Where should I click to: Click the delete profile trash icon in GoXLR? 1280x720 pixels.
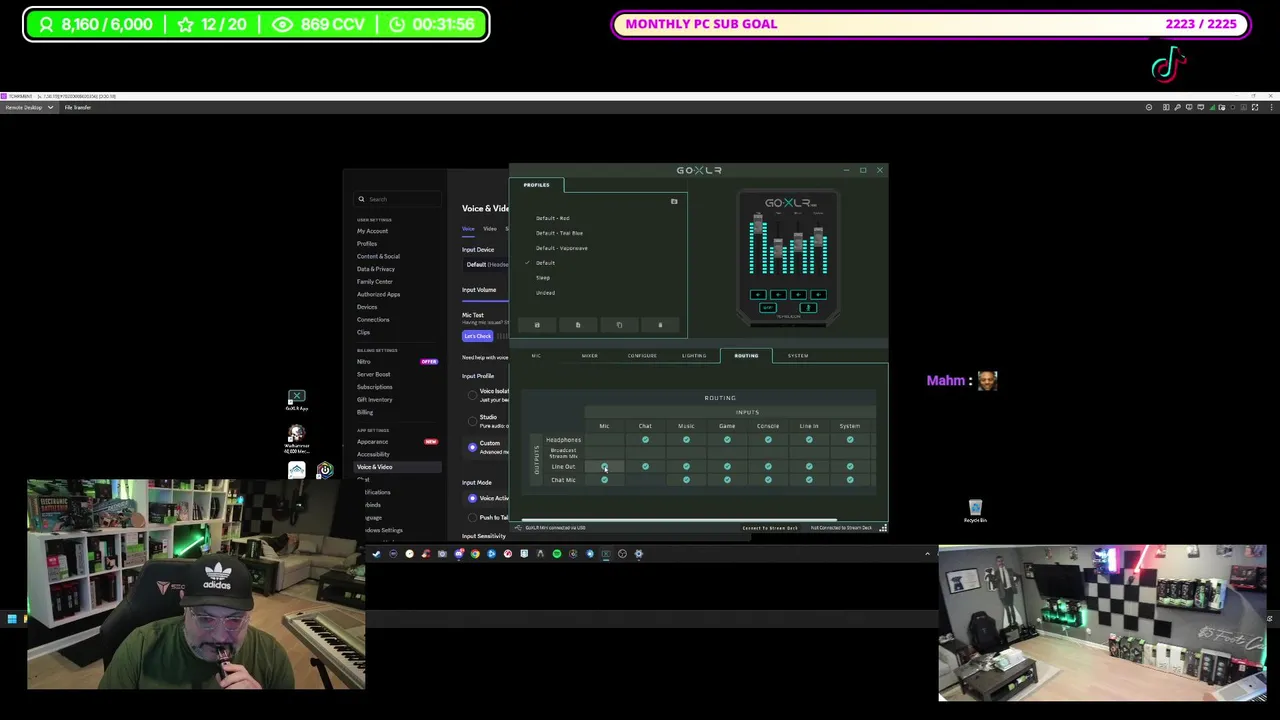point(660,325)
